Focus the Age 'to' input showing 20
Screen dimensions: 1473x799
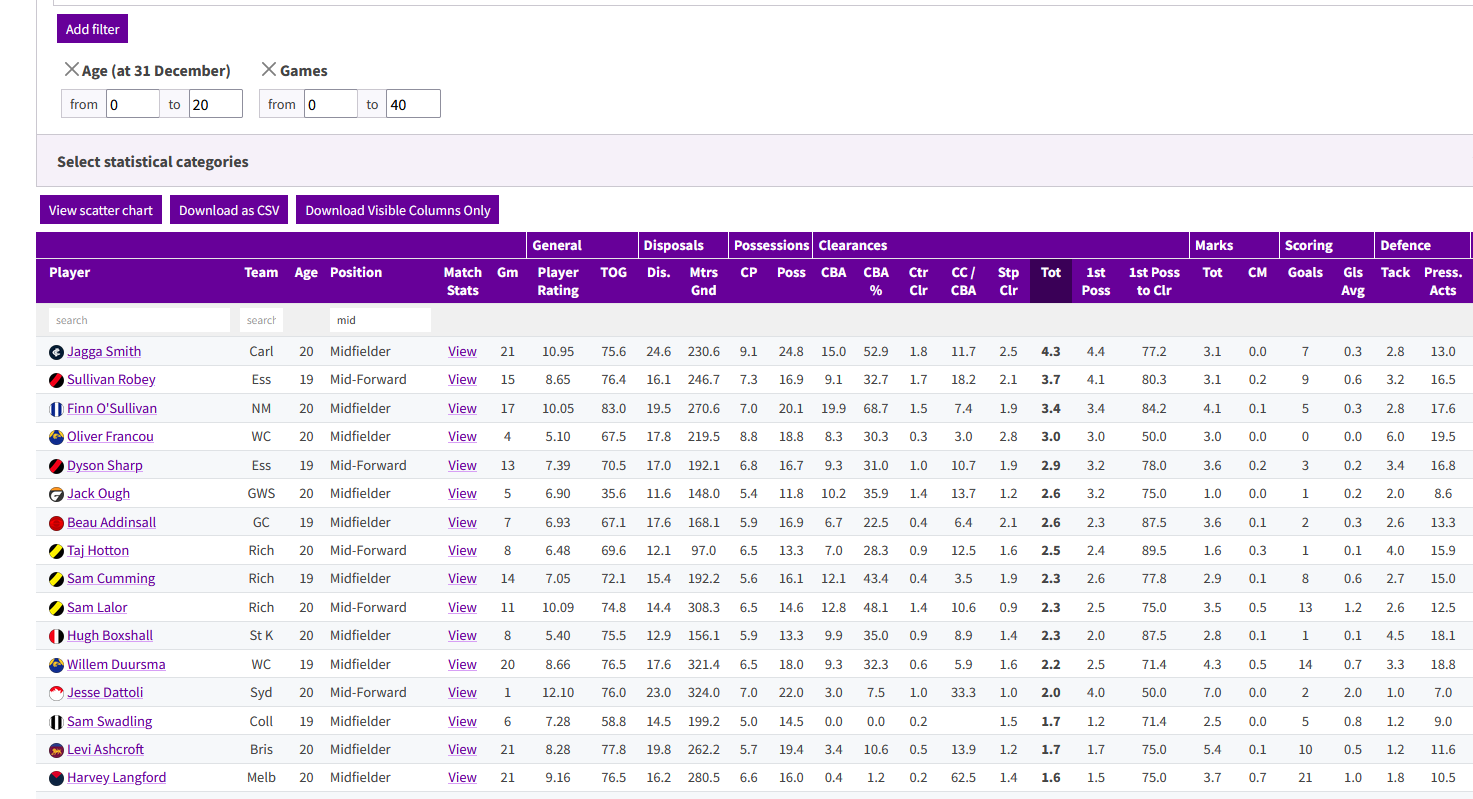(x=215, y=104)
